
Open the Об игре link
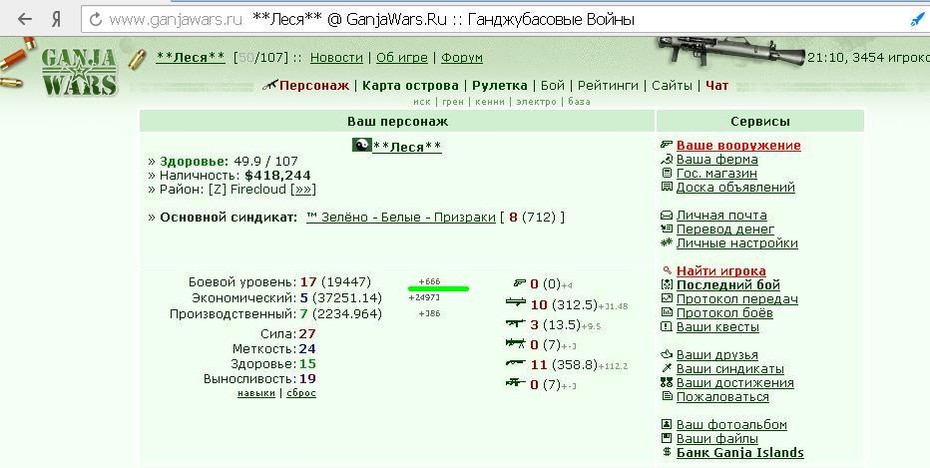pyautogui.click(x=402, y=58)
